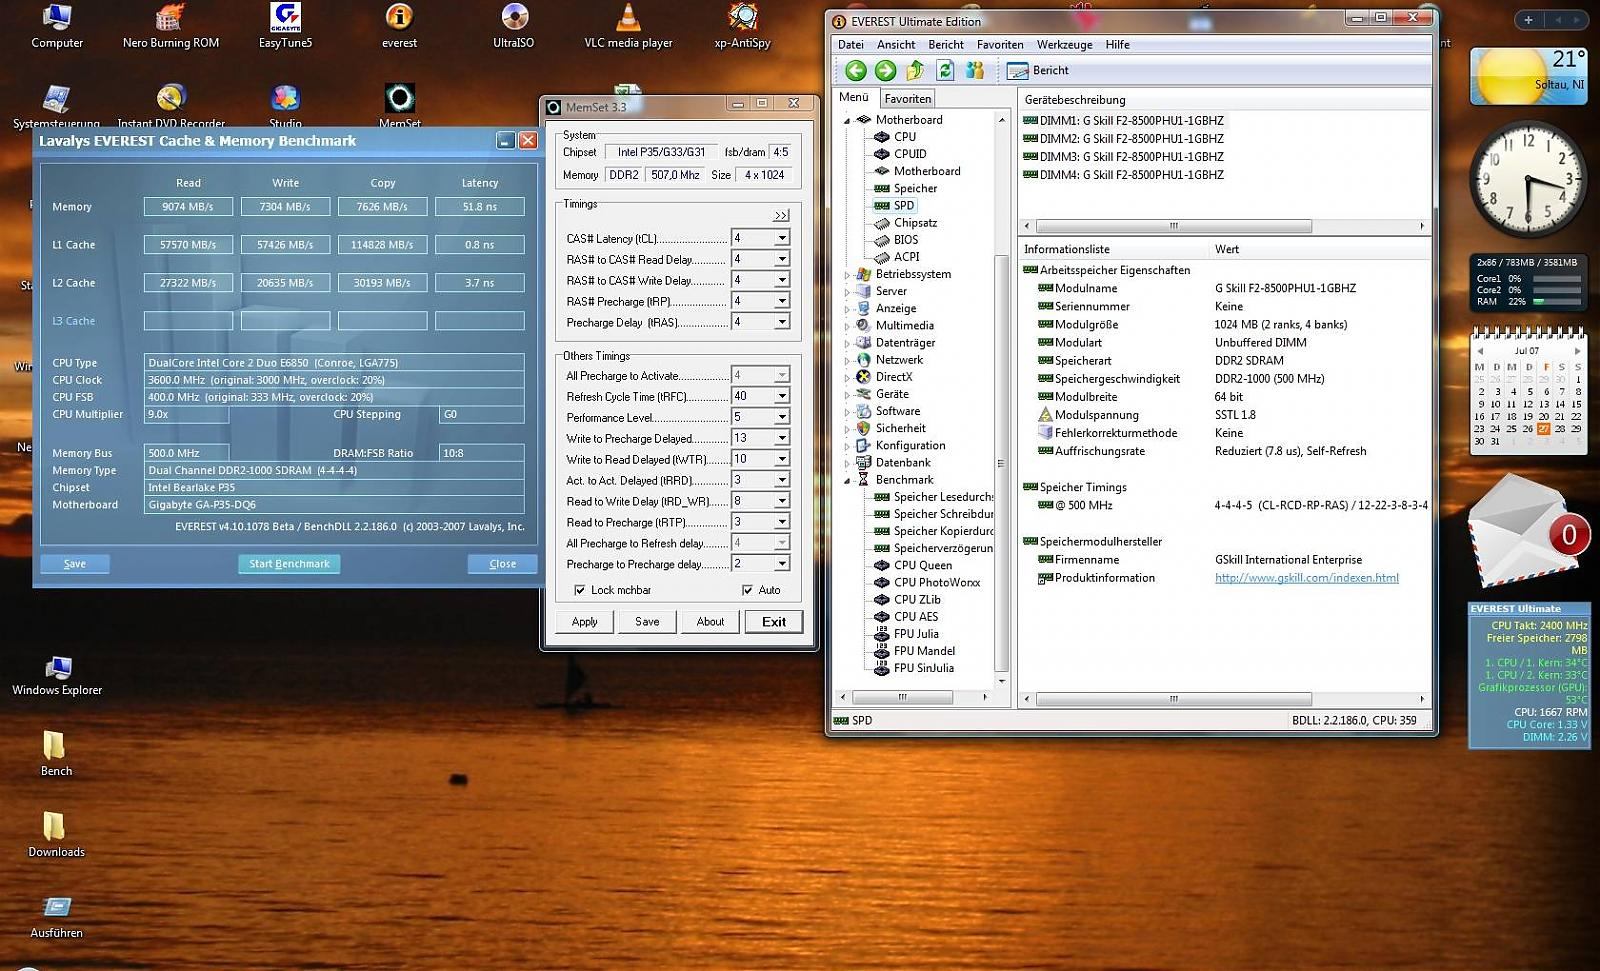The width and height of the screenshot is (1600, 971).
Task: Click Save in the EVEREST benchmark window
Action: [x=75, y=564]
